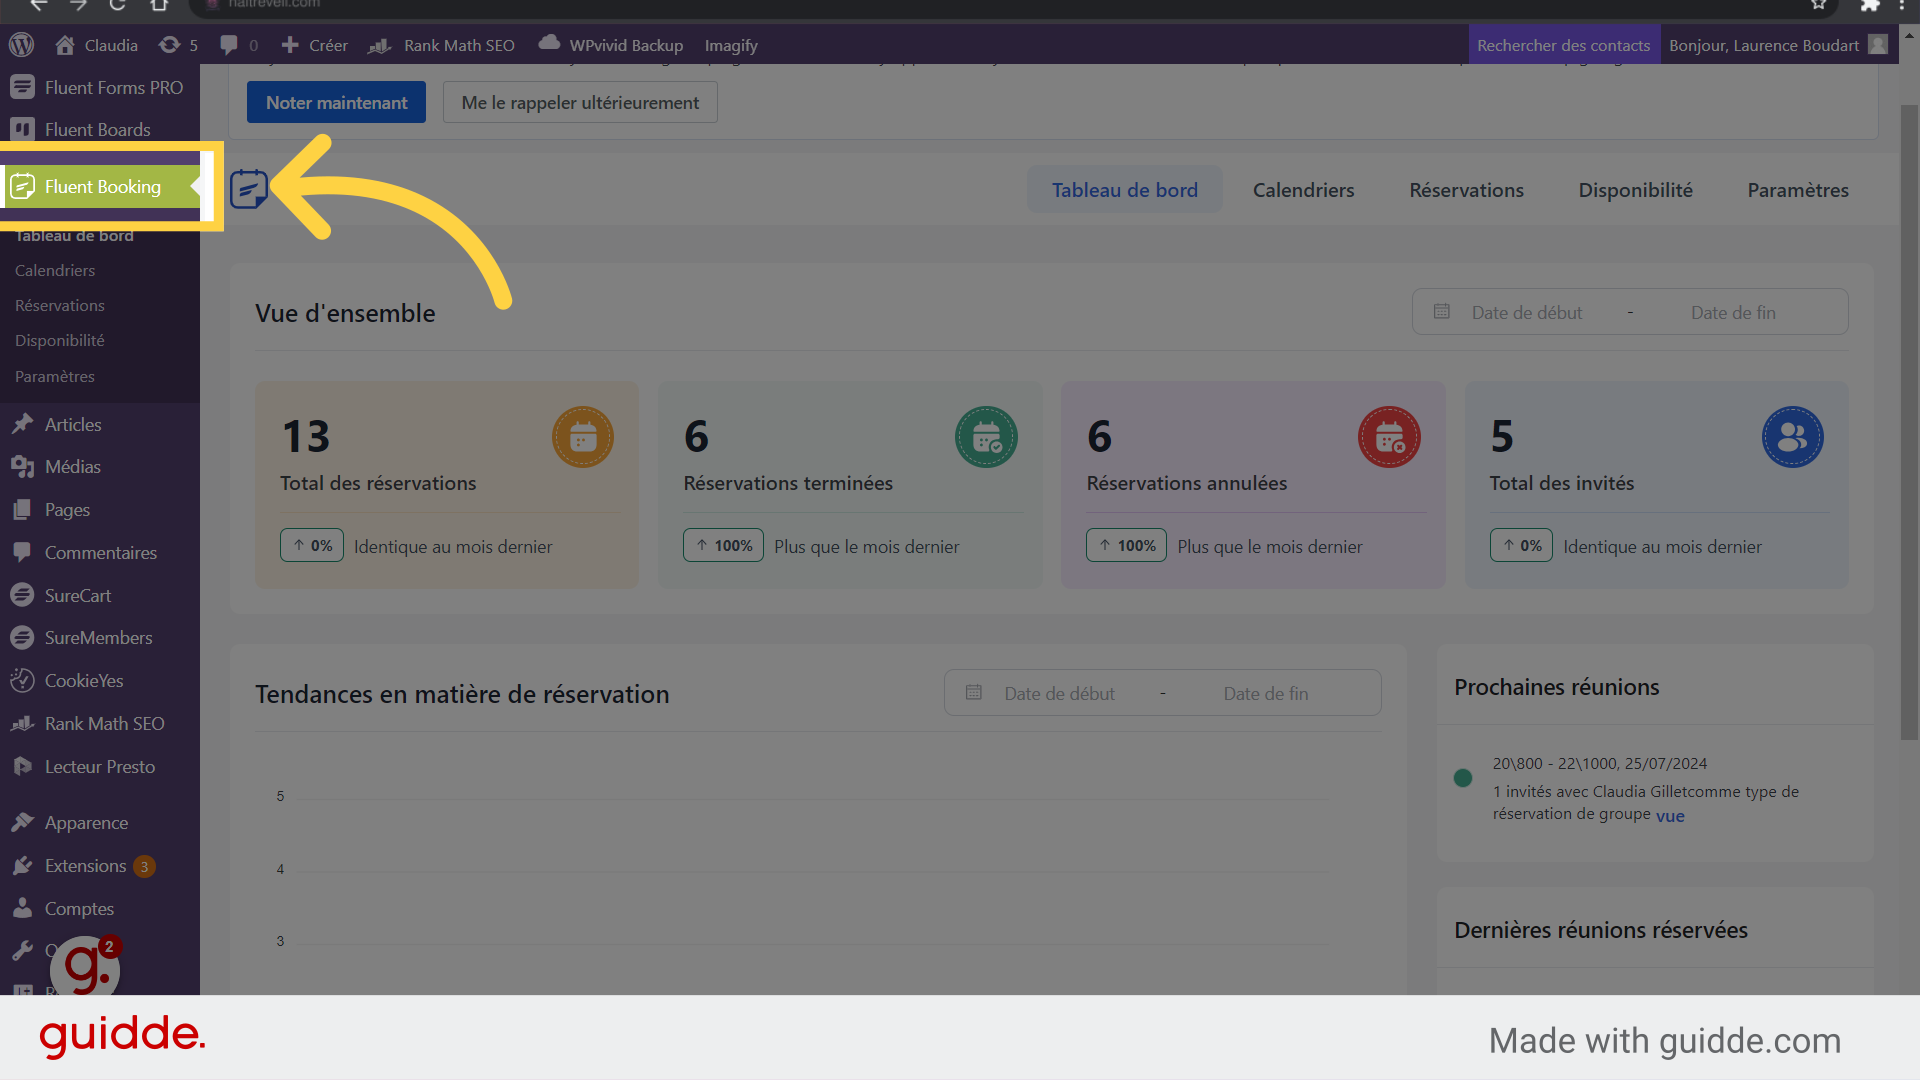
Task: Click the Extensions badge showing 3
Action: pos(144,866)
